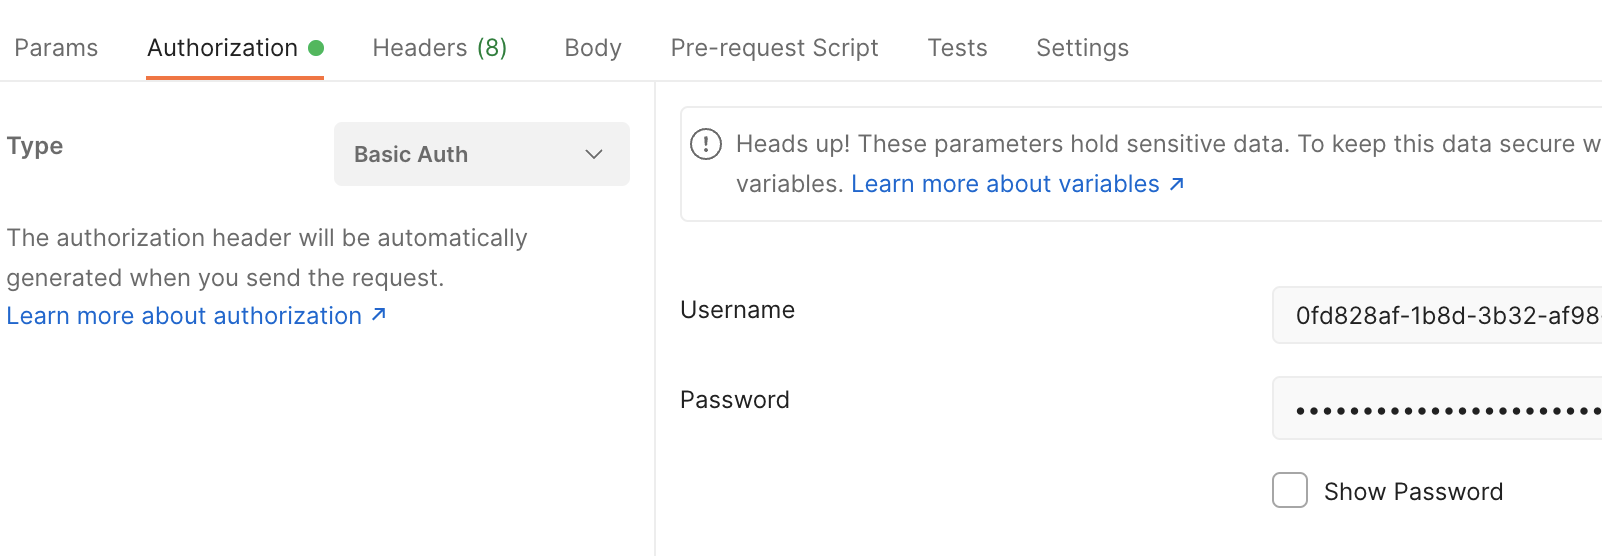
Task: Enable the Show Password checkbox
Action: 1290,491
